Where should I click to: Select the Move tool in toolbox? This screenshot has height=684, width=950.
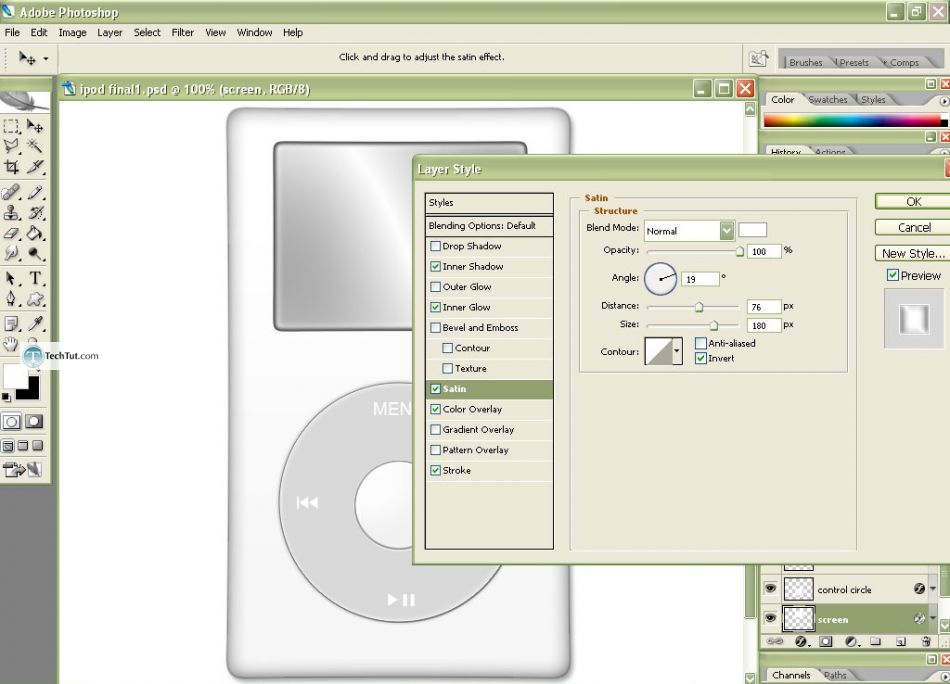35,127
